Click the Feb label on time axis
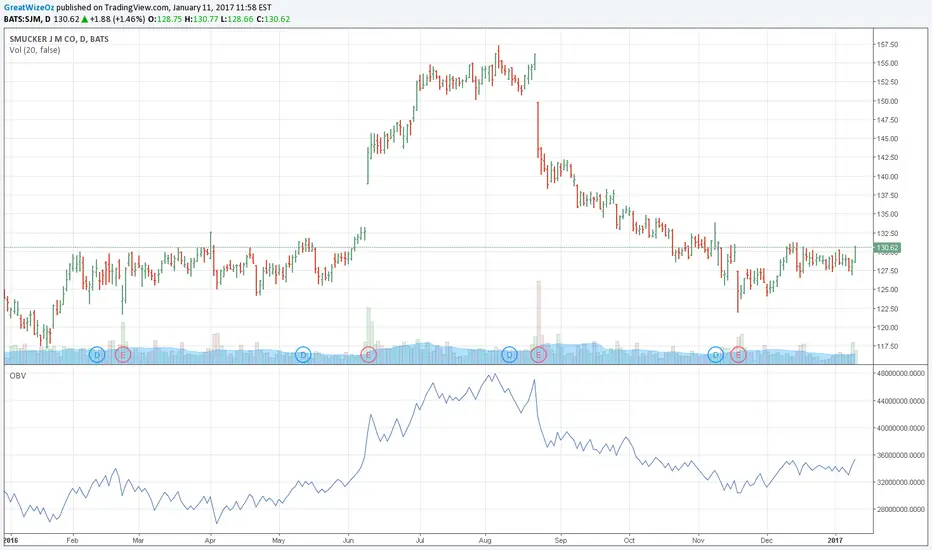 (x=73, y=540)
